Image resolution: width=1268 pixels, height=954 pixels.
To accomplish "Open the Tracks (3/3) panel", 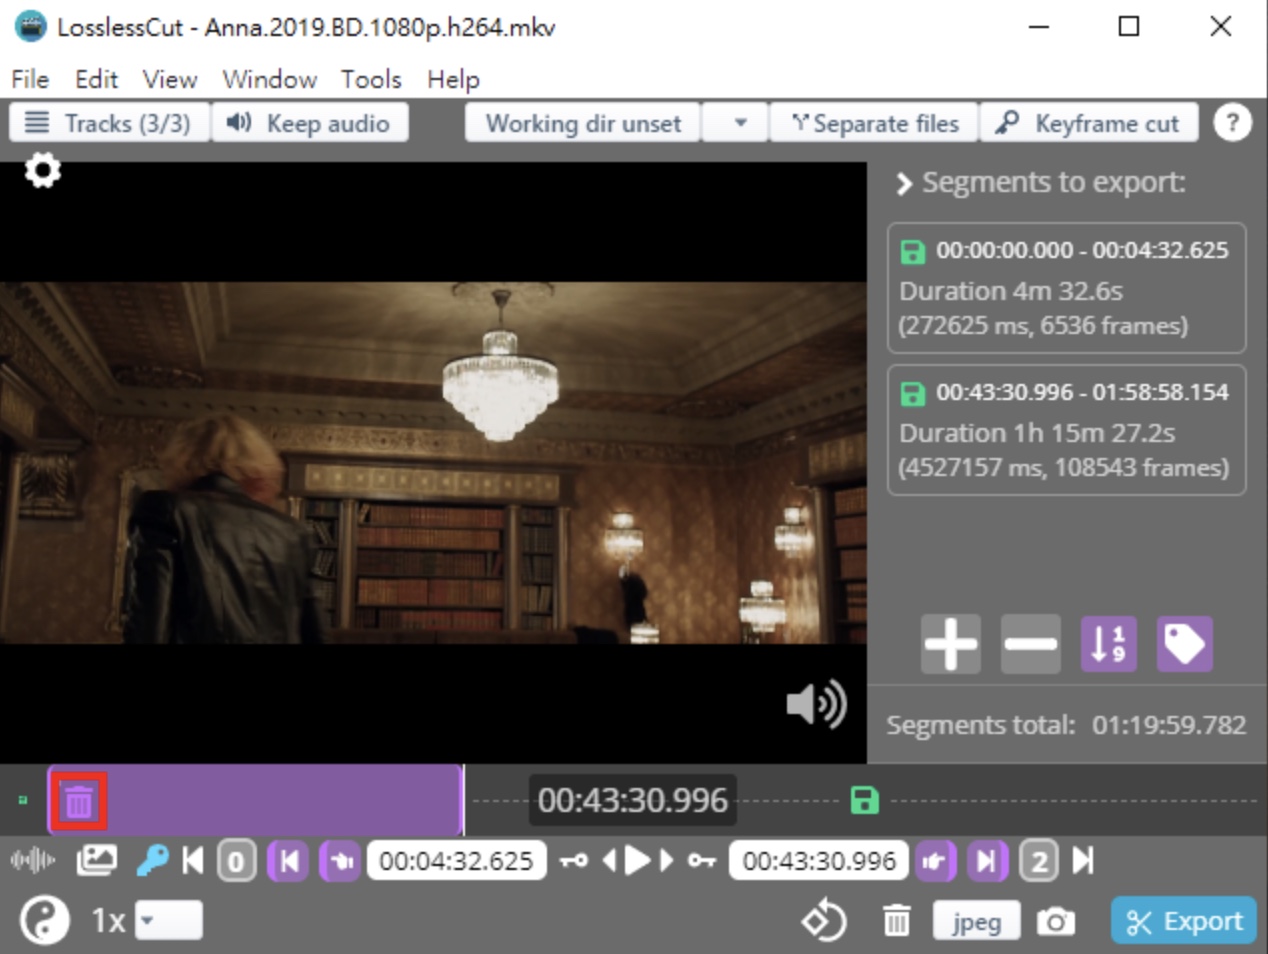I will click(109, 123).
